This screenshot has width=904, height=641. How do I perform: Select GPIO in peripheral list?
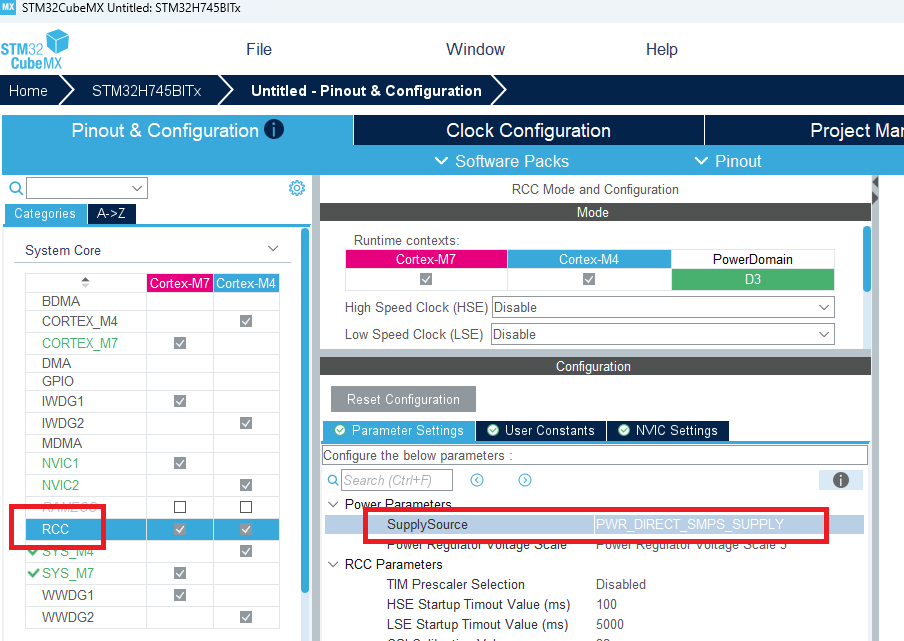click(58, 381)
